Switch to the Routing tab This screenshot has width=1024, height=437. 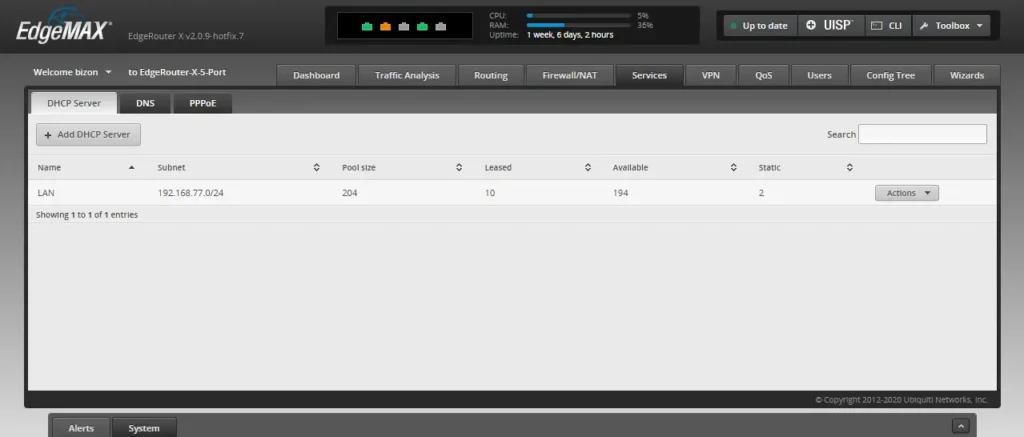490,75
